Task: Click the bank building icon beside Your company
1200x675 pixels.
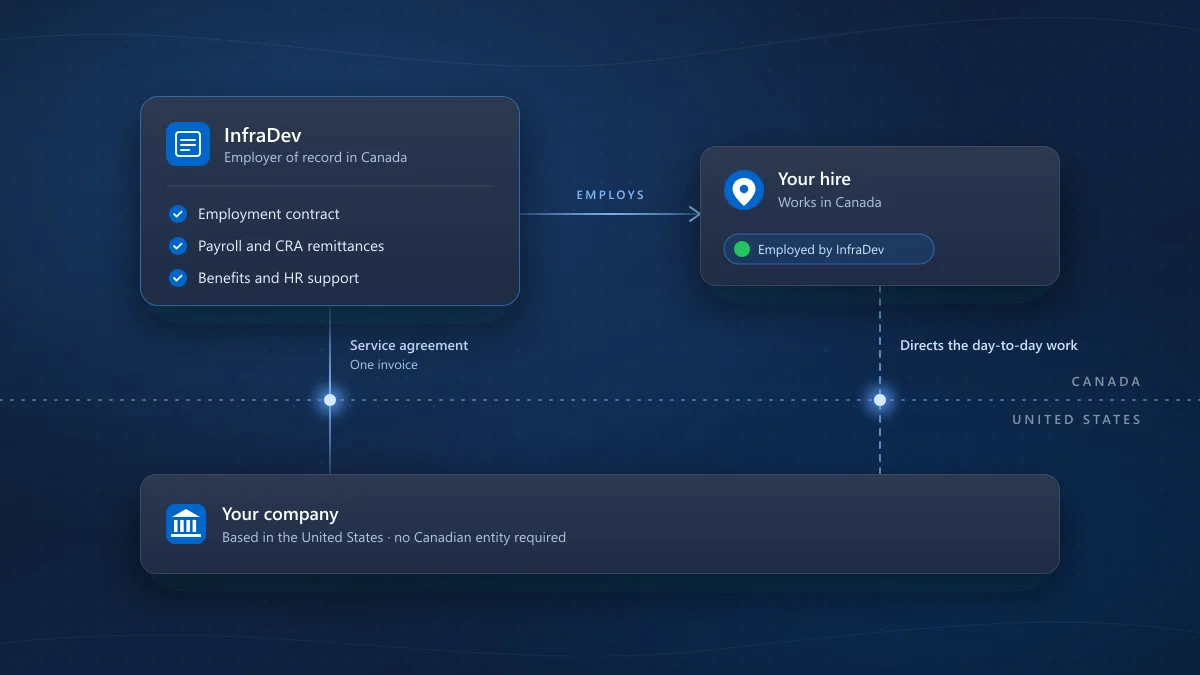Action: tap(186, 524)
